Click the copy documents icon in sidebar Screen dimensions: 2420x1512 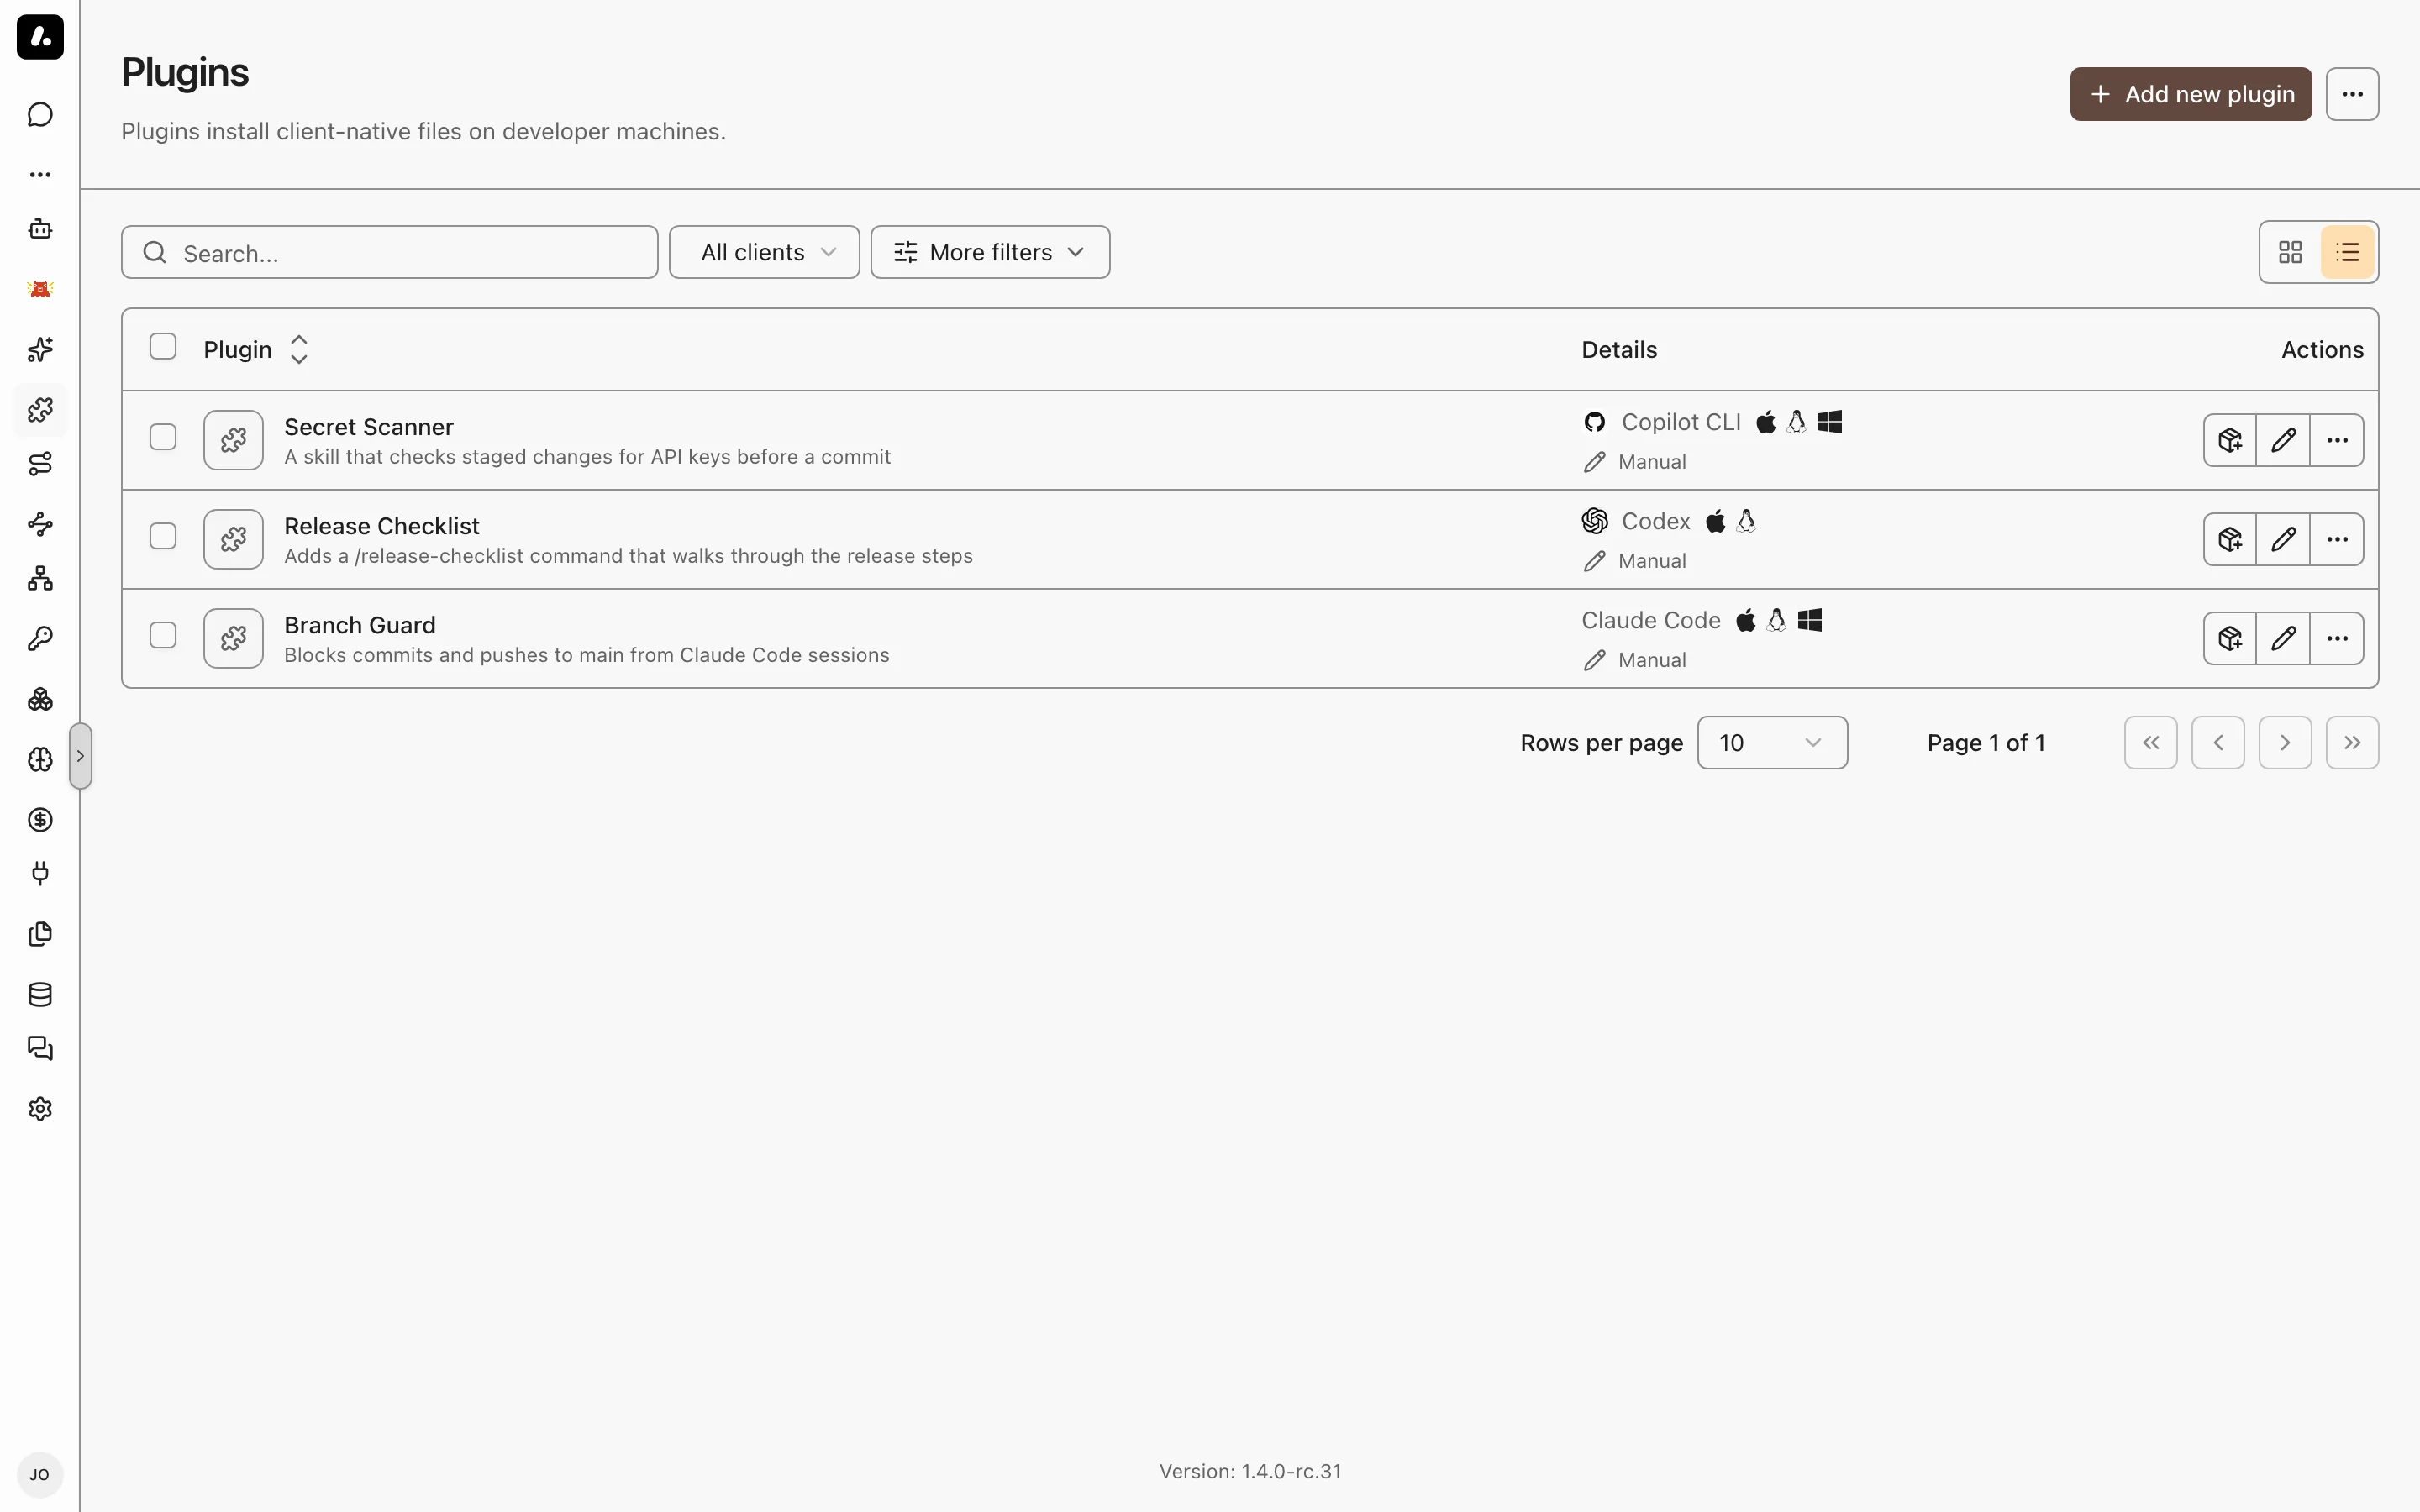(x=40, y=934)
